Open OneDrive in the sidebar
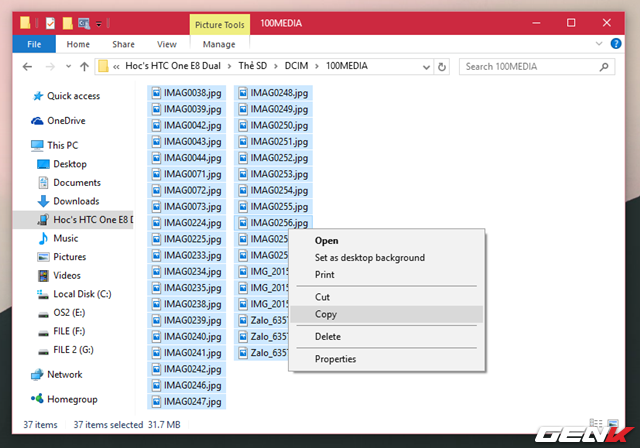The image size is (640, 448). (66, 121)
